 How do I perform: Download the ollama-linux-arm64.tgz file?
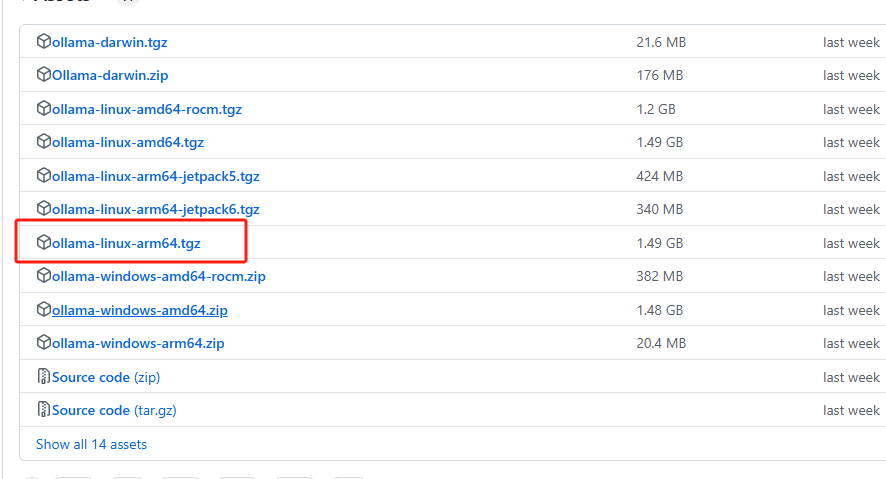click(x=127, y=243)
